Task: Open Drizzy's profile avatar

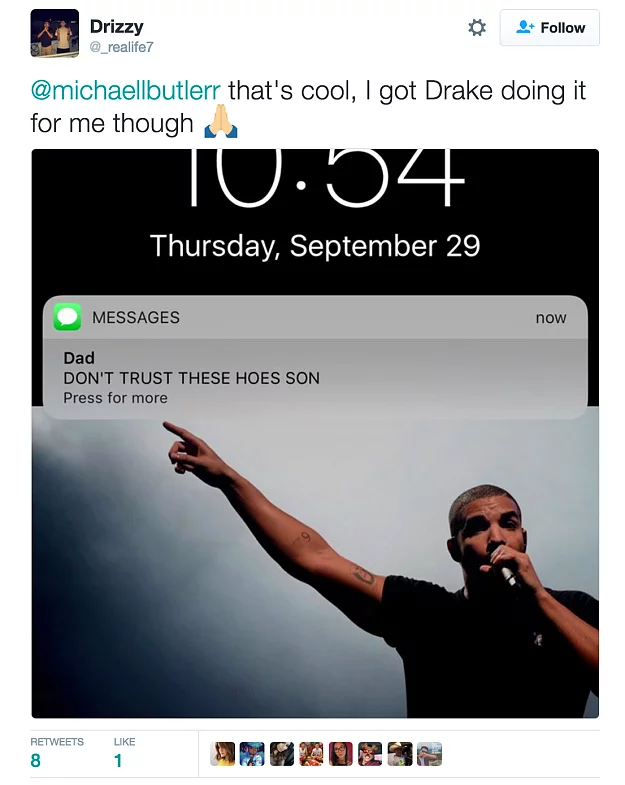Action: (55, 33)
